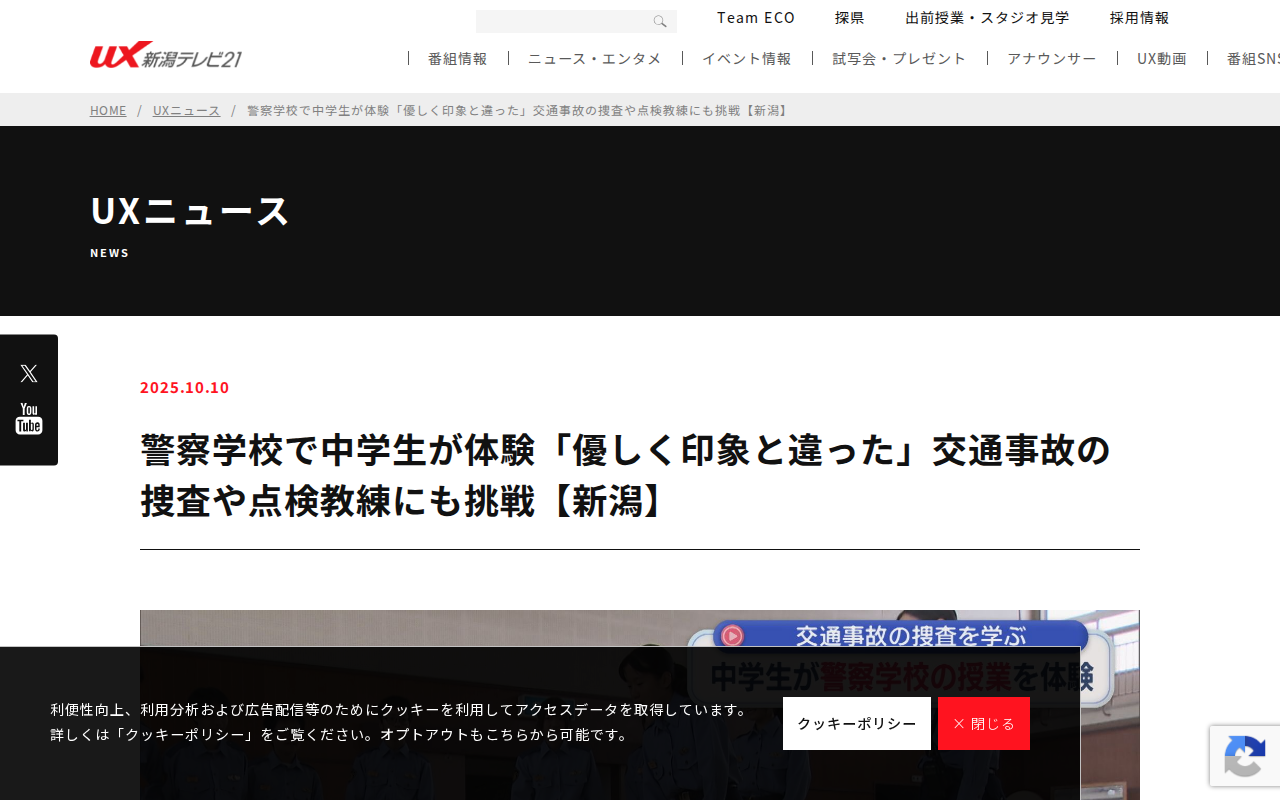
Task: Select 試写会・プレゼント menu item
Action: point(900,59)
